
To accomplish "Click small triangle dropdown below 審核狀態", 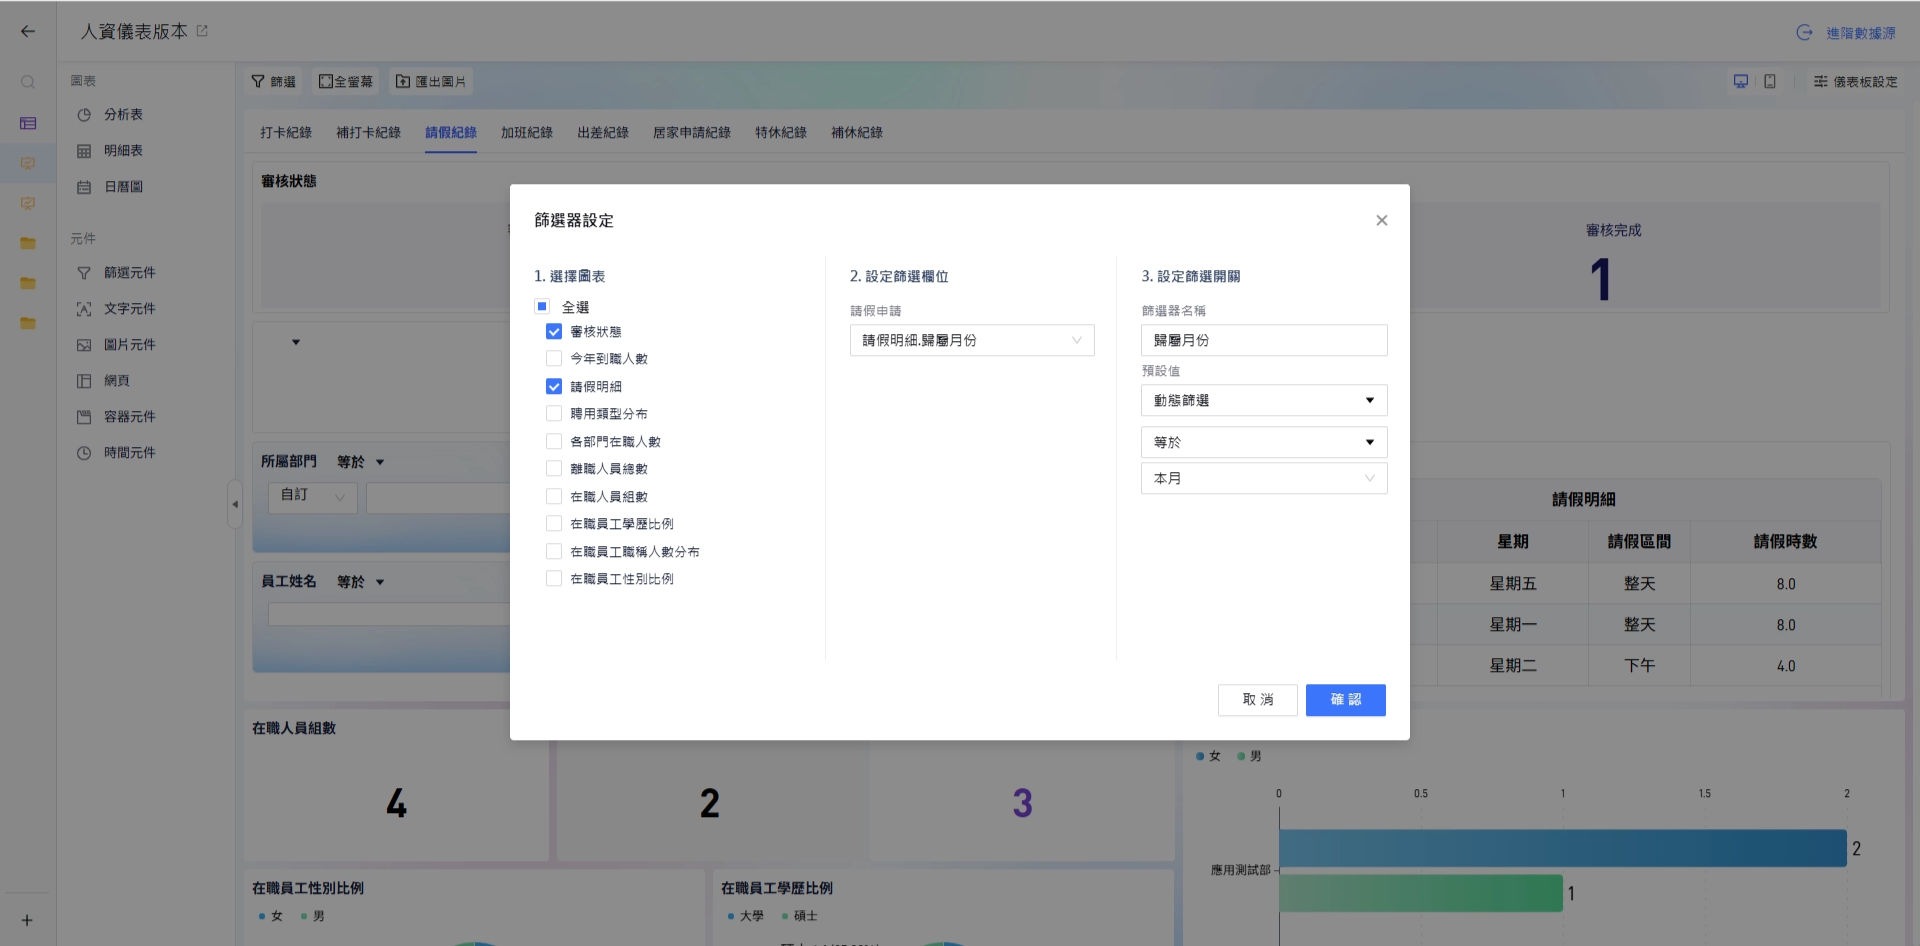I will pos(296,343).
